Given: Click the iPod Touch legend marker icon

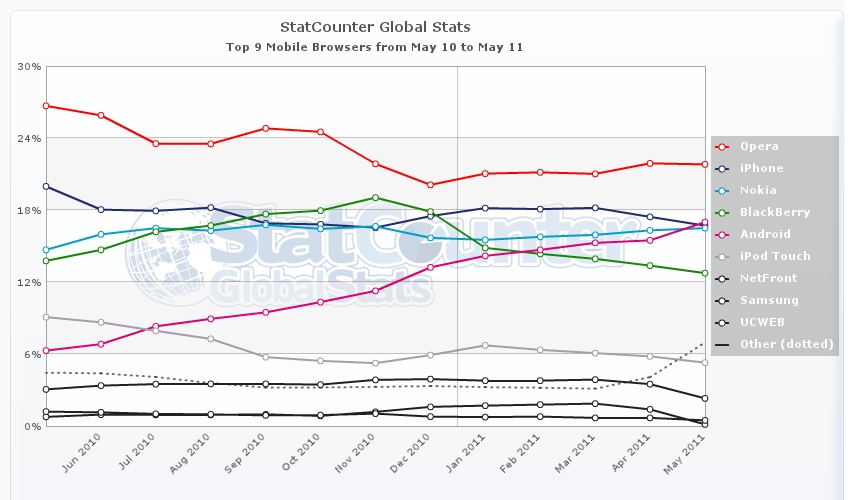Looking at the screenshot, I should click(723, 257).
